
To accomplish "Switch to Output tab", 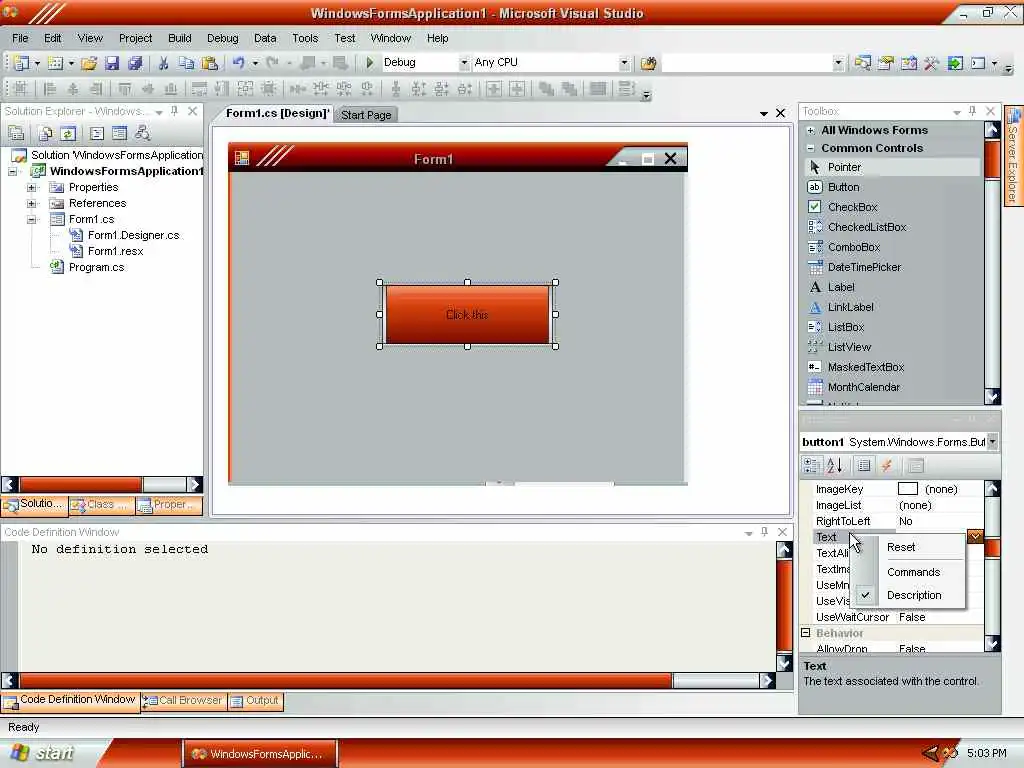I will coord(255,701).
